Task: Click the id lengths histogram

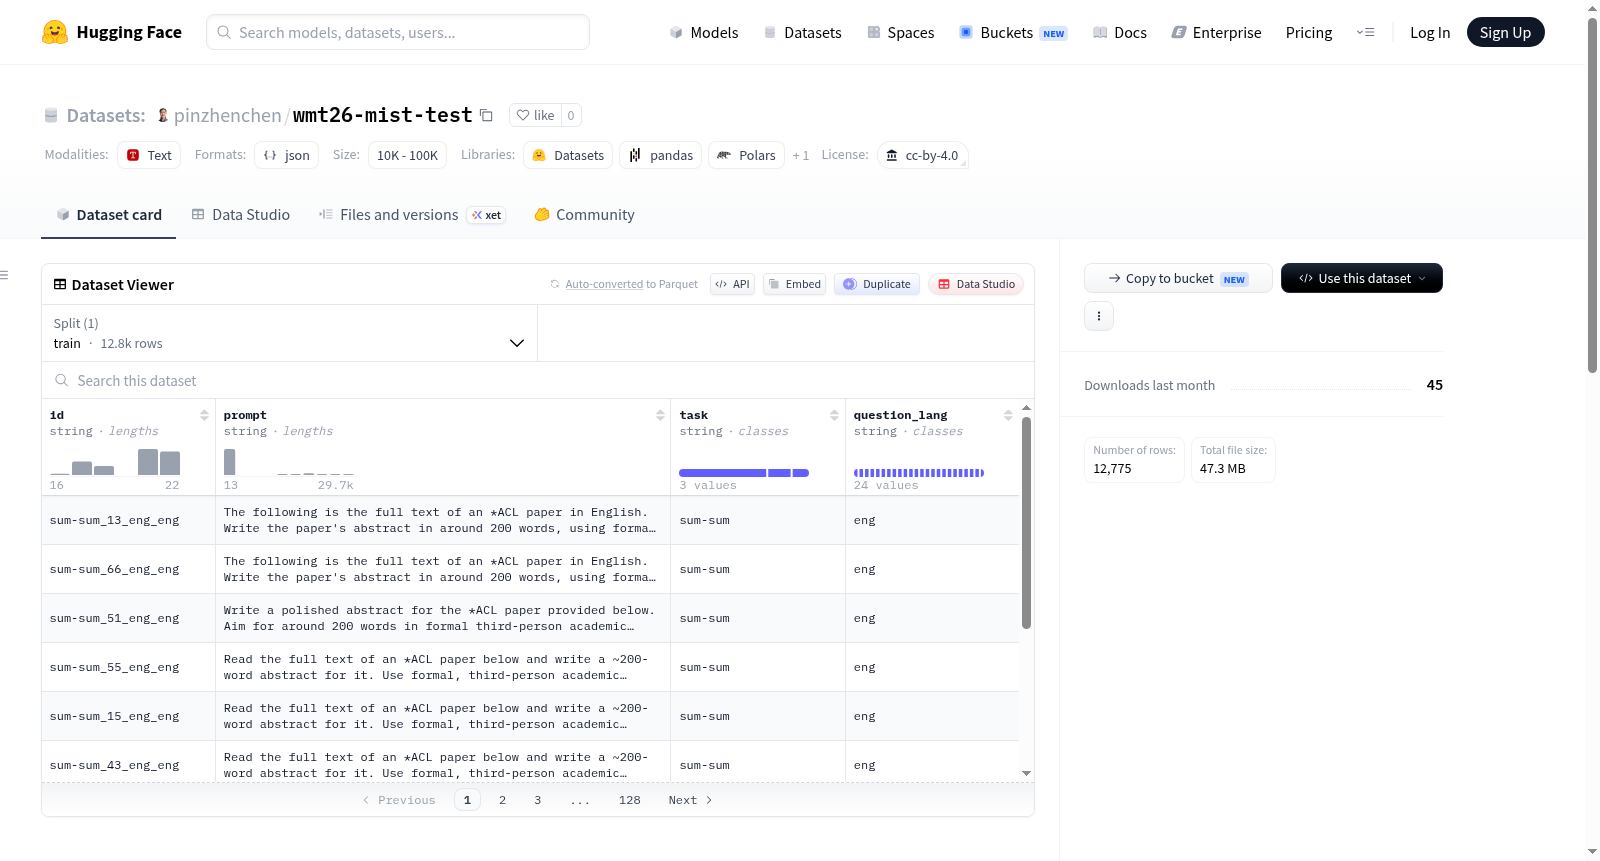Action: point(115,461)
